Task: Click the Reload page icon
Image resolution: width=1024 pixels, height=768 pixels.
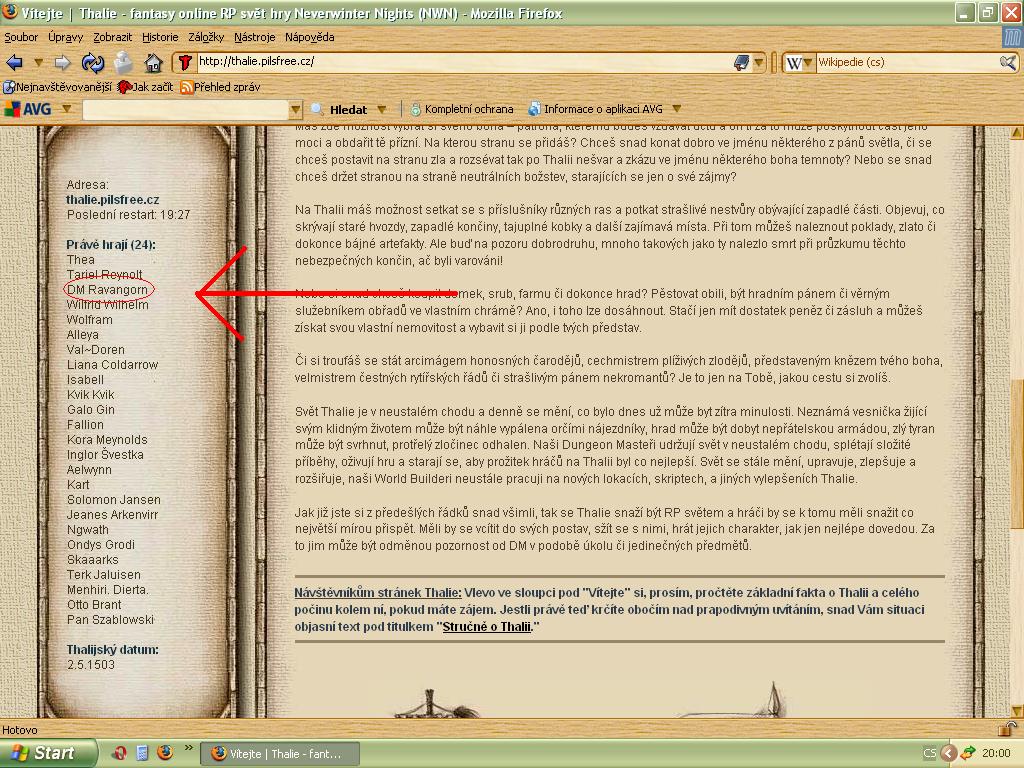Action: (x=93, y=62)
